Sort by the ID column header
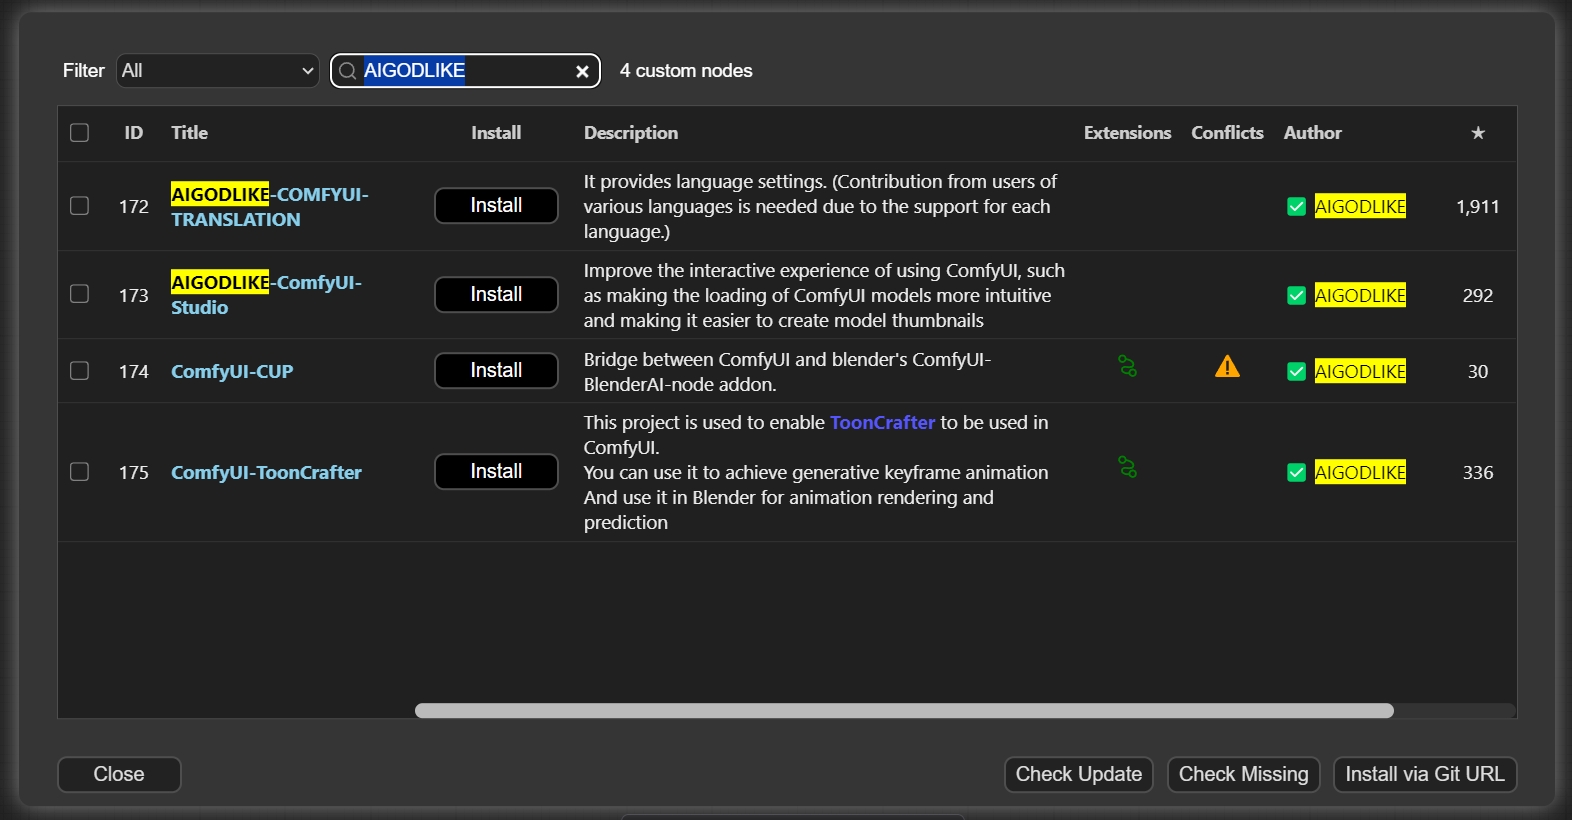The height and width of the screenshot is (820, 1572). tap(134, 133)
